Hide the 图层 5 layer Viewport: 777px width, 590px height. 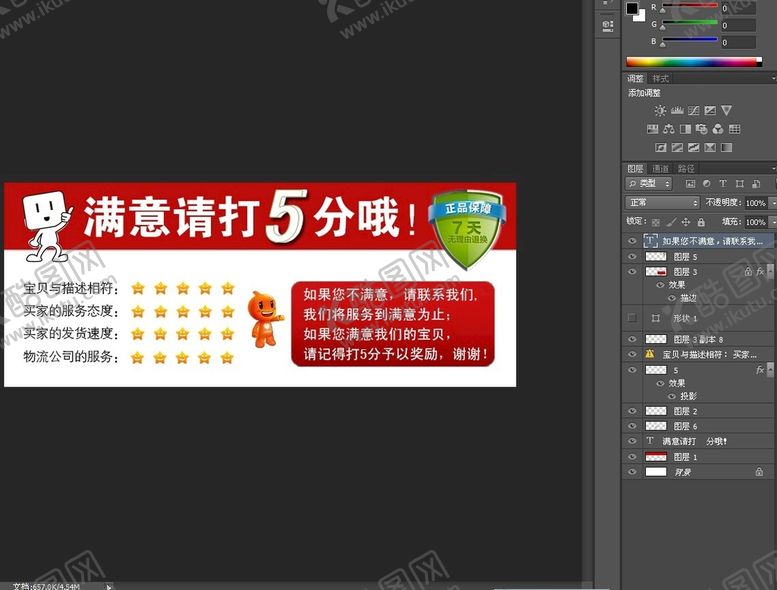click(x=631, y=257)
